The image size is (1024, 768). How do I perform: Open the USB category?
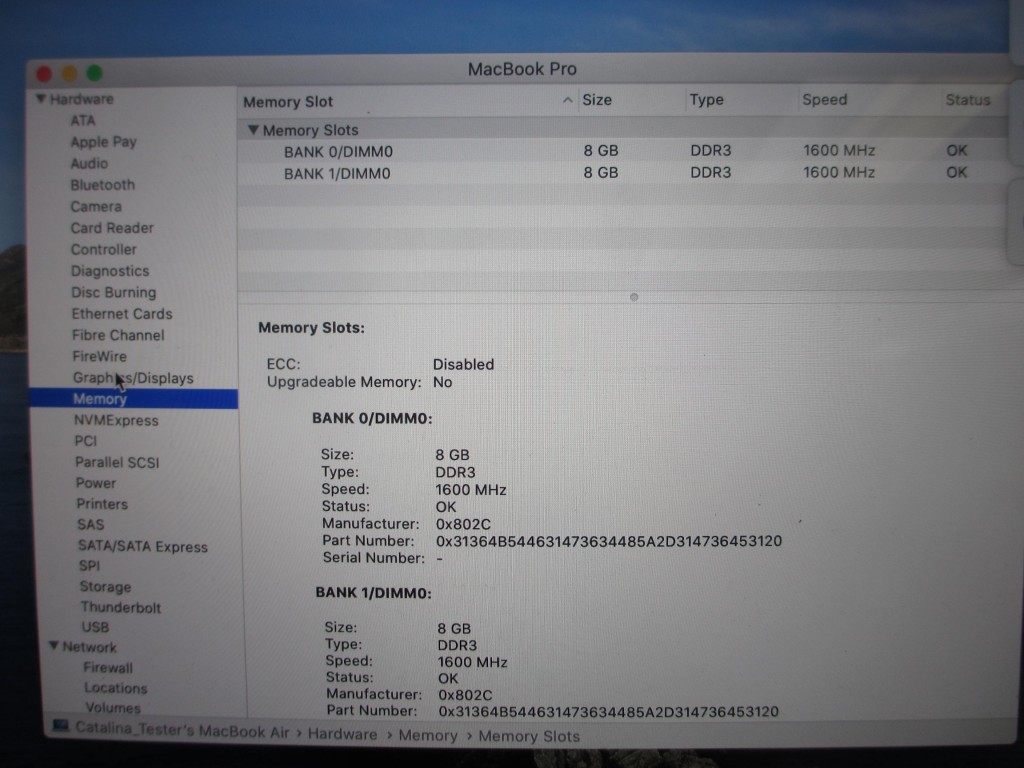click(95, 627)
